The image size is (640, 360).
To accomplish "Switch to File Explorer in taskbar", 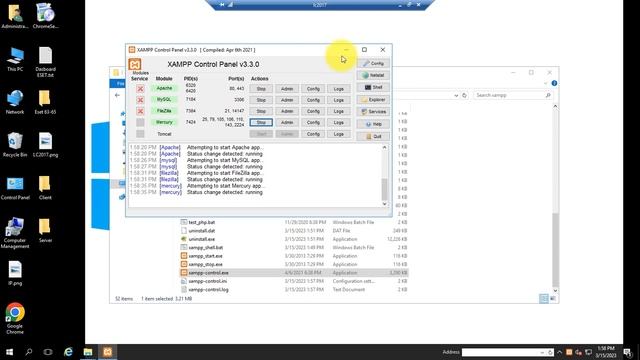I will [x=88, y=352].
